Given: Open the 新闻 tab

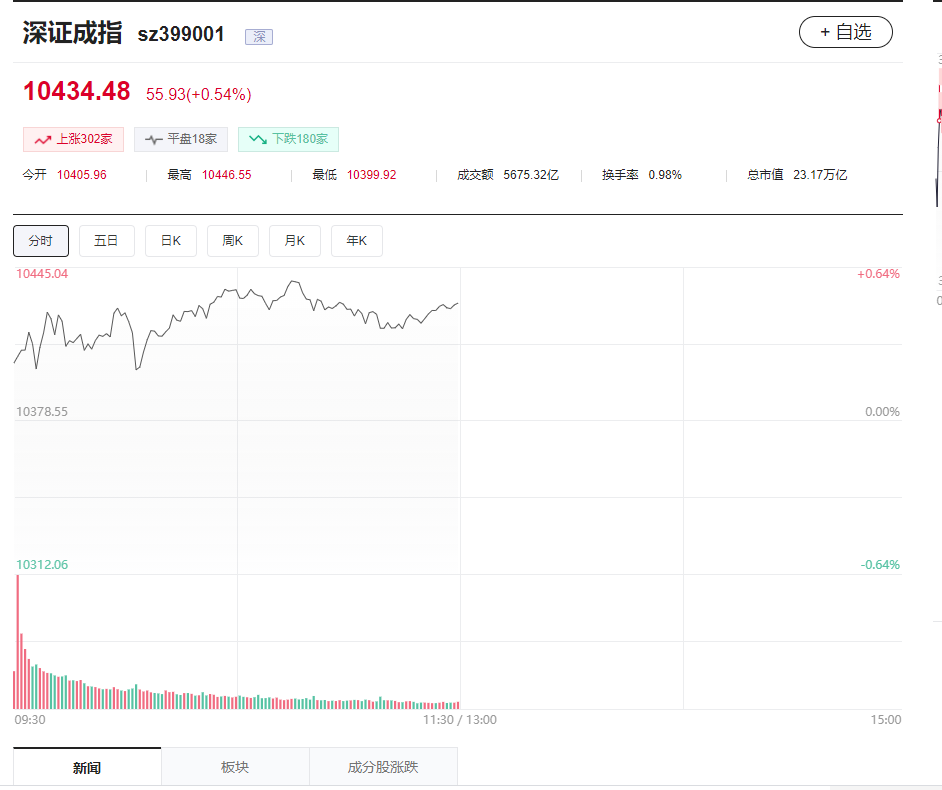Looking at the screenshot, I should pyautogui.click(x=87, y=767).
